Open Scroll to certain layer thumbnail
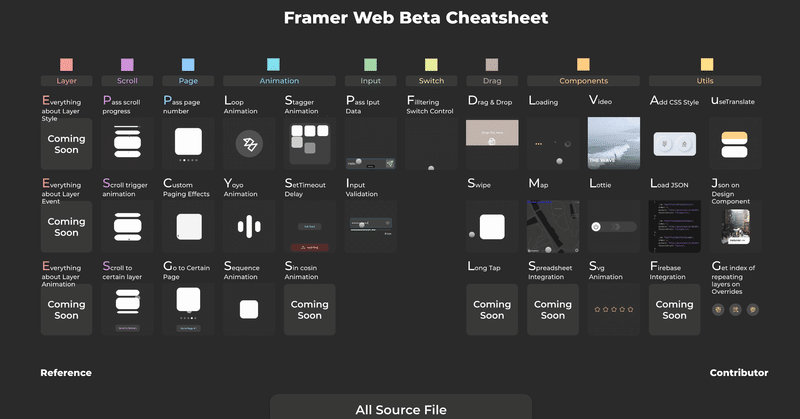This screenshot has height=419, width=800. coord(127,309)
